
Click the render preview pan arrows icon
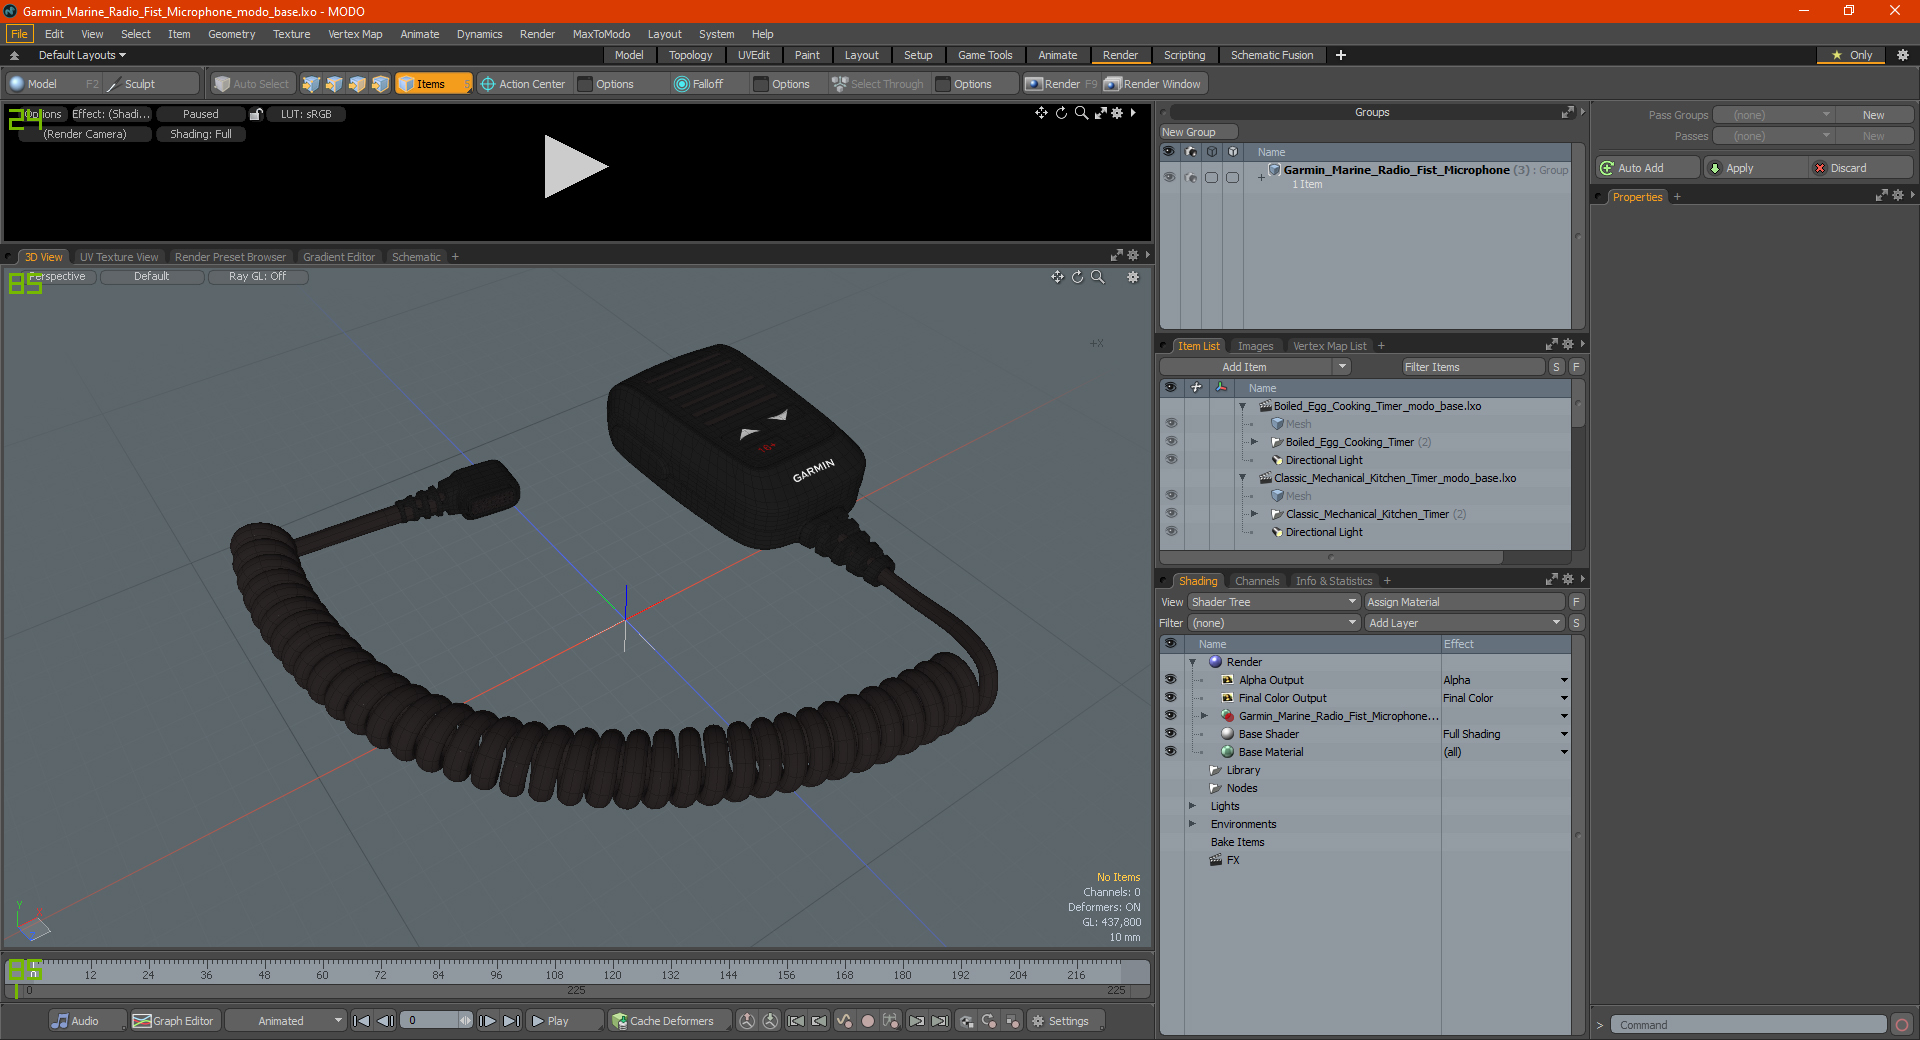pyautogui.click(x=1041, y=113)
